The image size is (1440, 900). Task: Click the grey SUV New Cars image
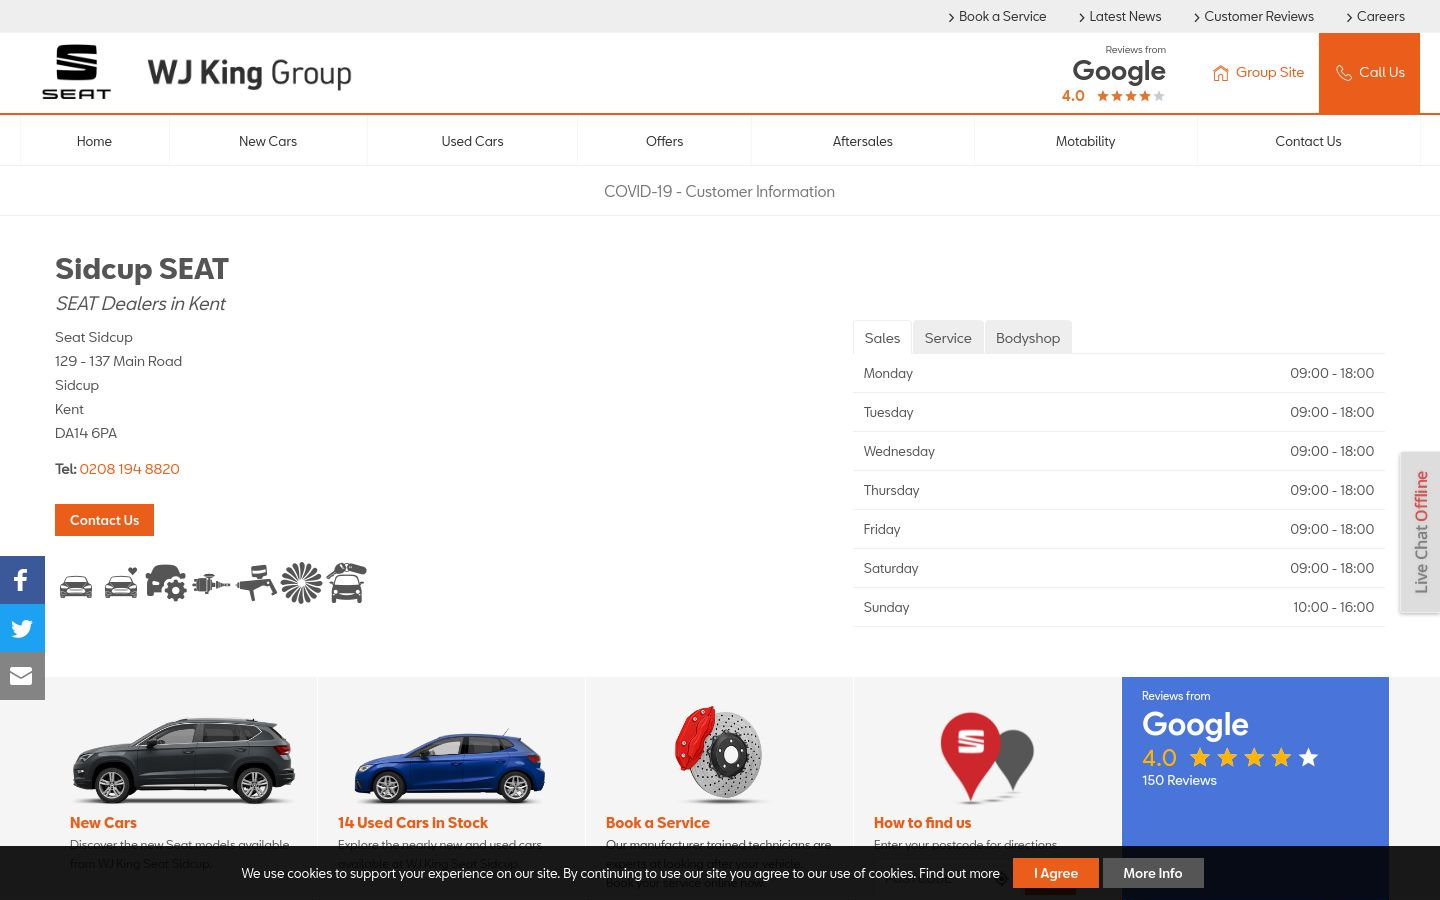tap(183, 760)
